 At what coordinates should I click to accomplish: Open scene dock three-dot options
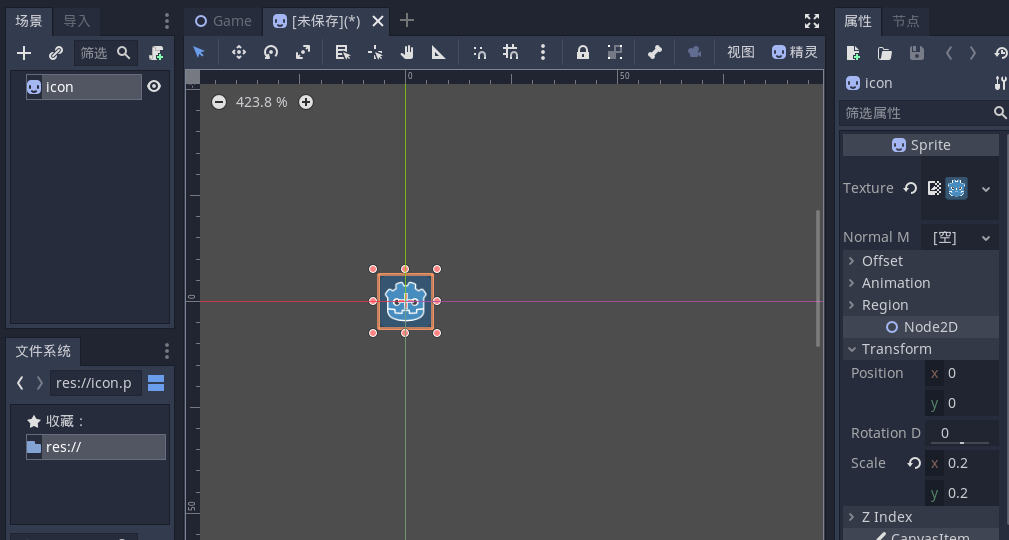coord(167,21)
